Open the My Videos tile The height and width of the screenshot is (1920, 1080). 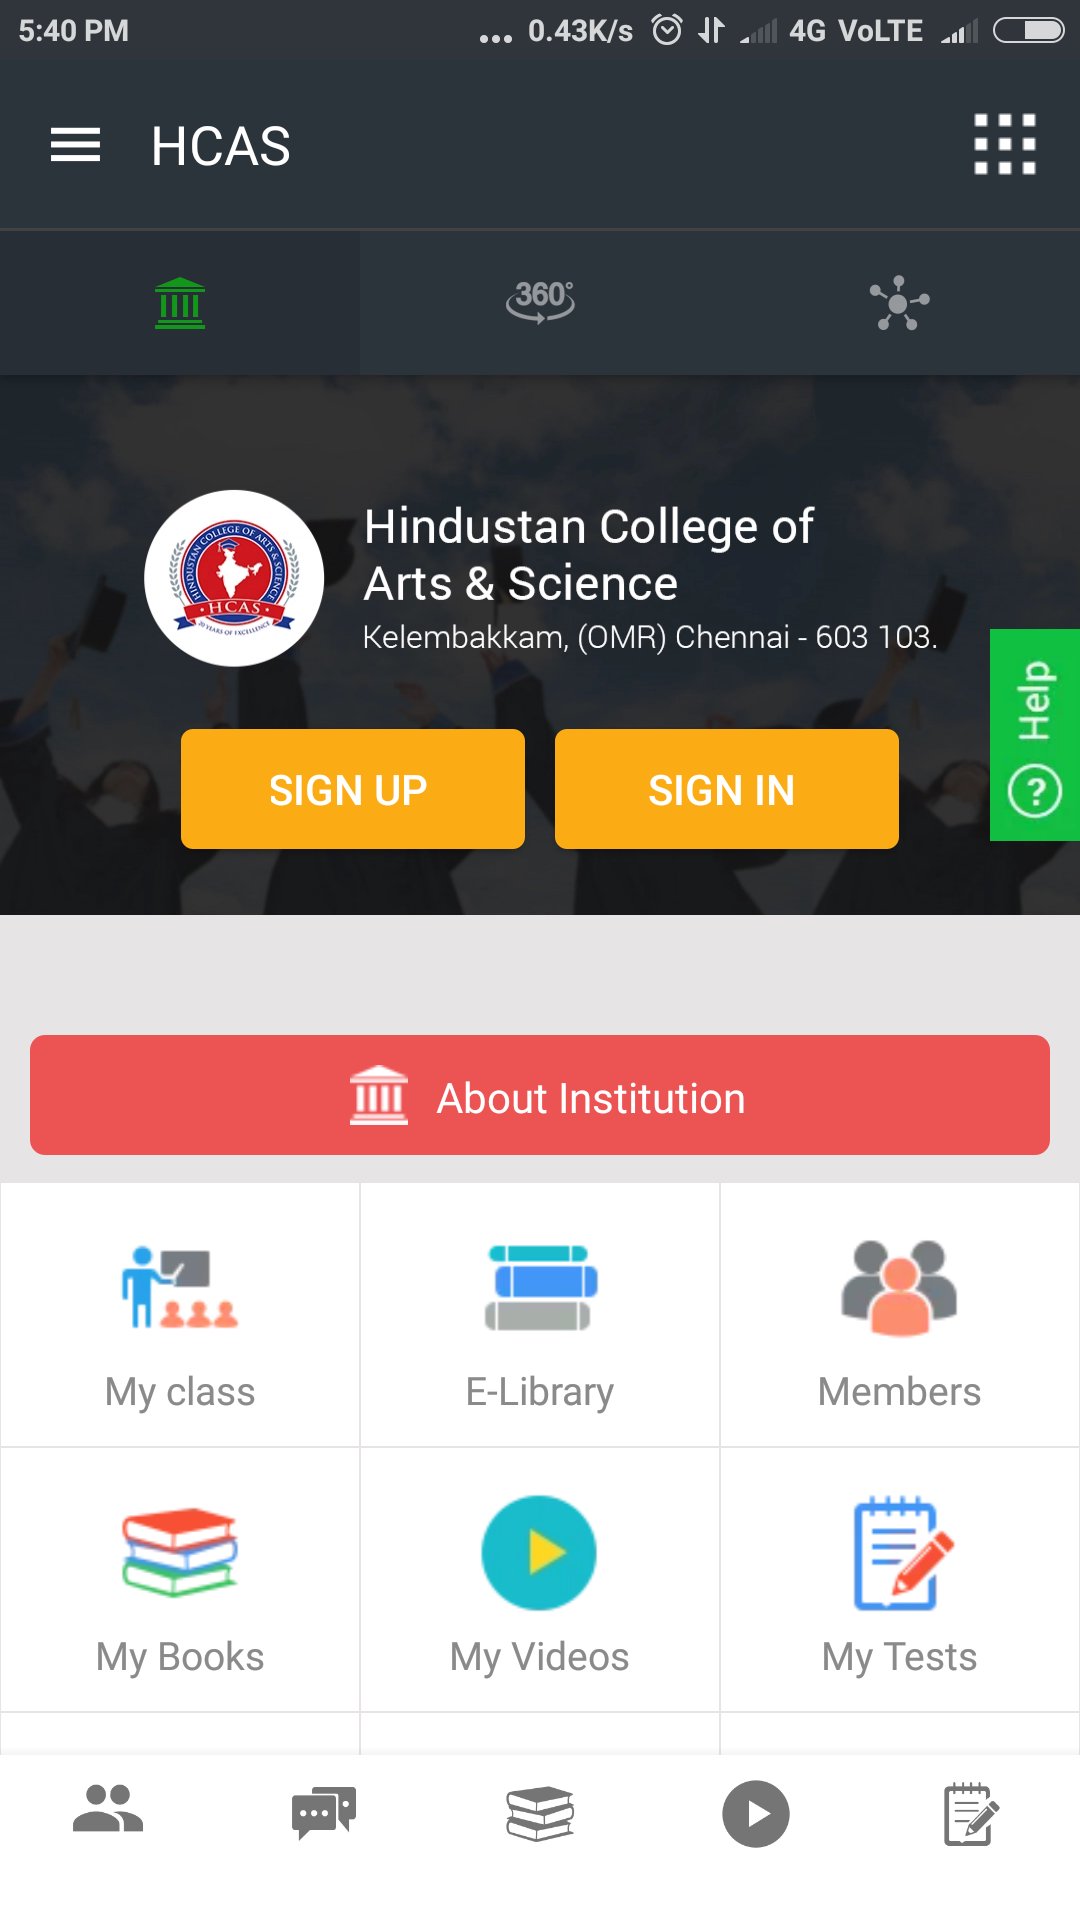pyautogui.click(x=540, y=1580)
